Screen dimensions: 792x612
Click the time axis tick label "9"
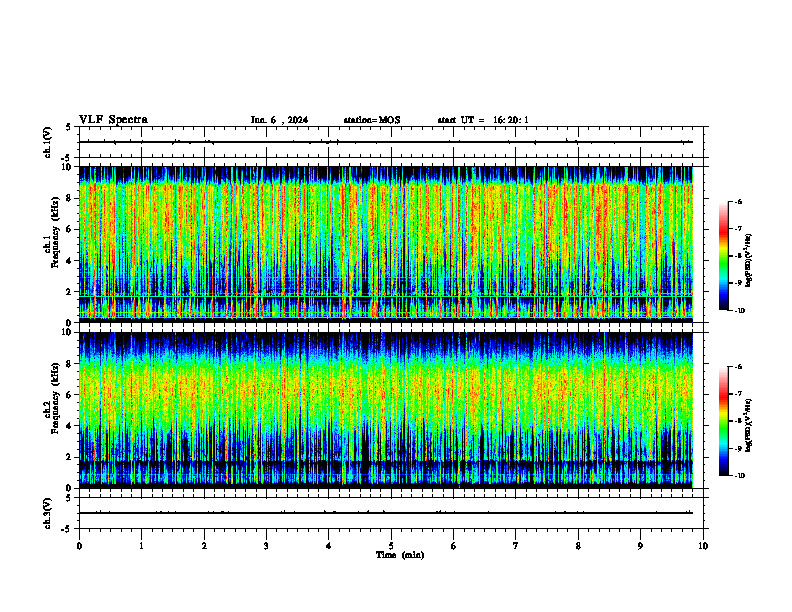pos(640,546)
